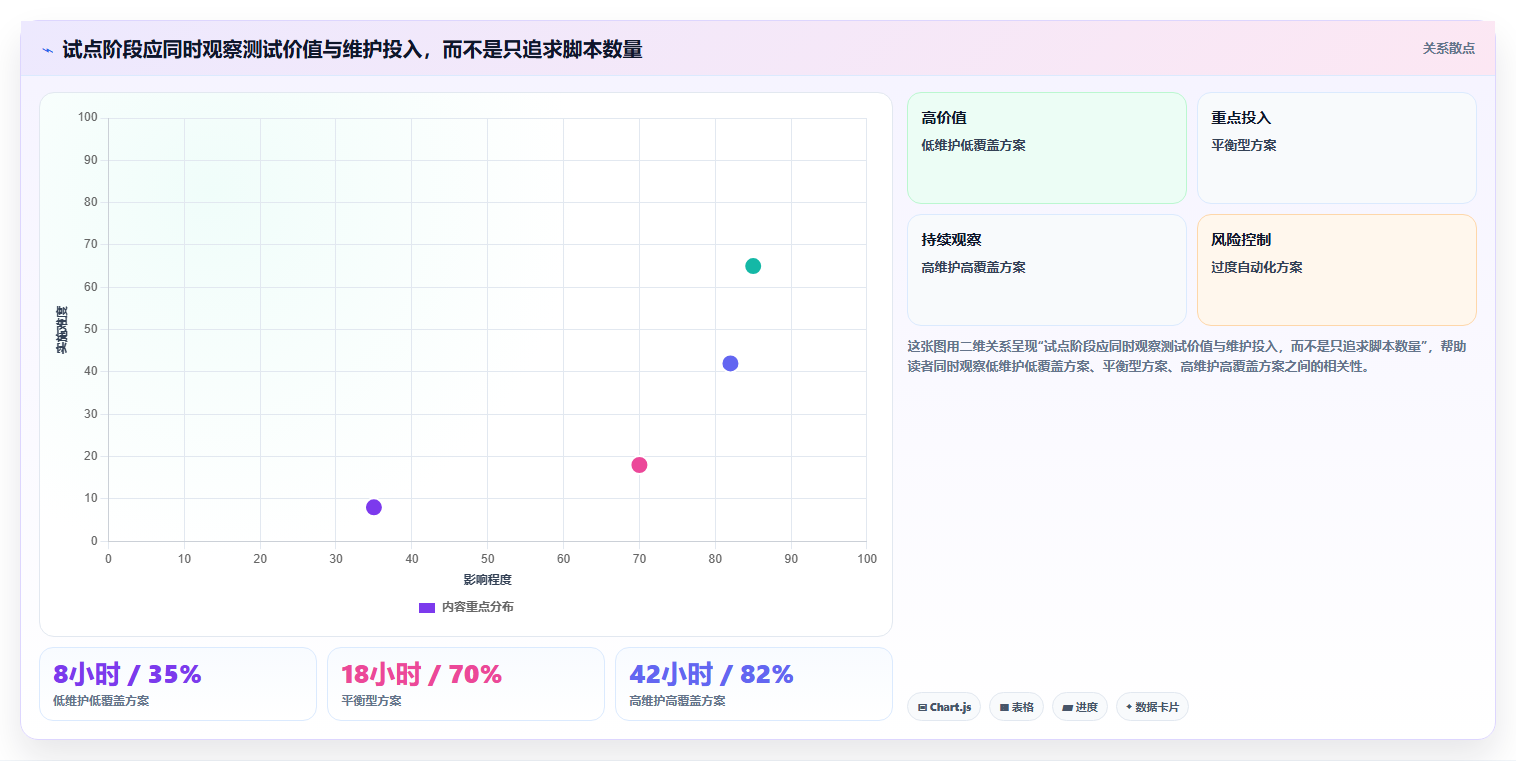Screen dimensions: 1516x761
Task: Click the 平衡型方案 text in 重点投入 card
Action: point(1243,145)
